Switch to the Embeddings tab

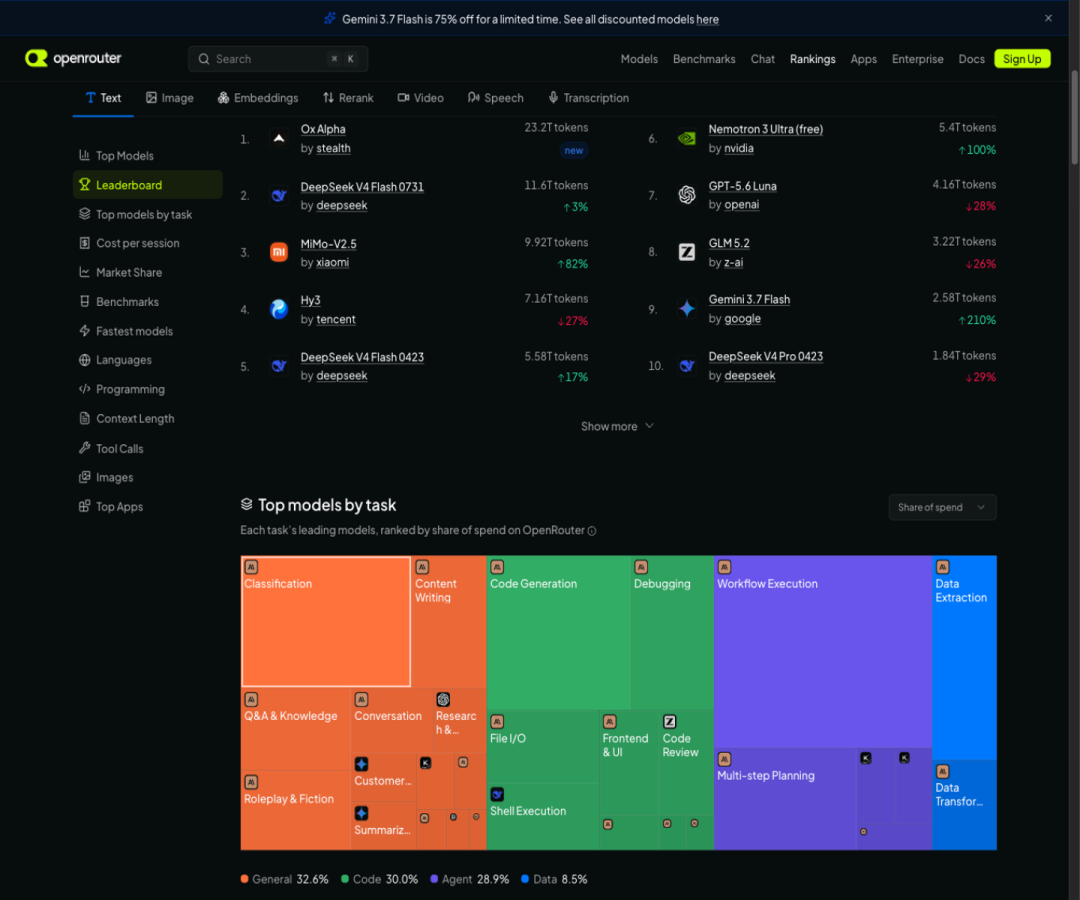click(x=258, y=98)
